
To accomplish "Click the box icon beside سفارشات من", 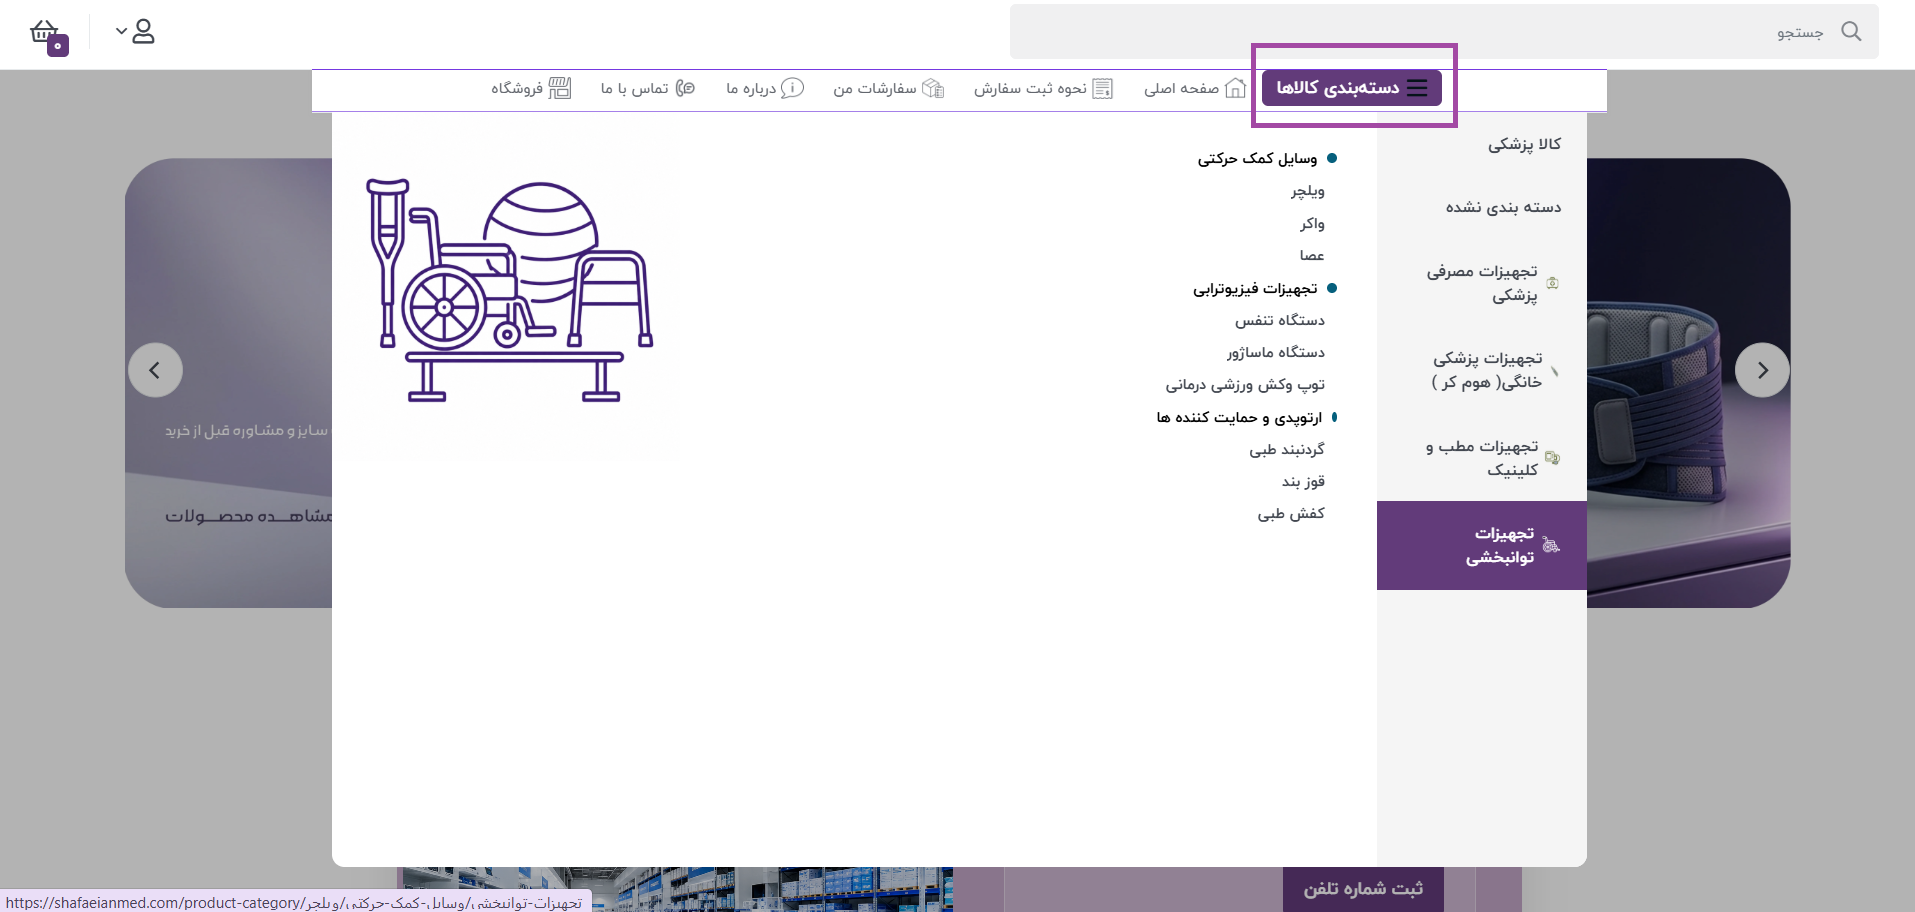I will (933, 88).
